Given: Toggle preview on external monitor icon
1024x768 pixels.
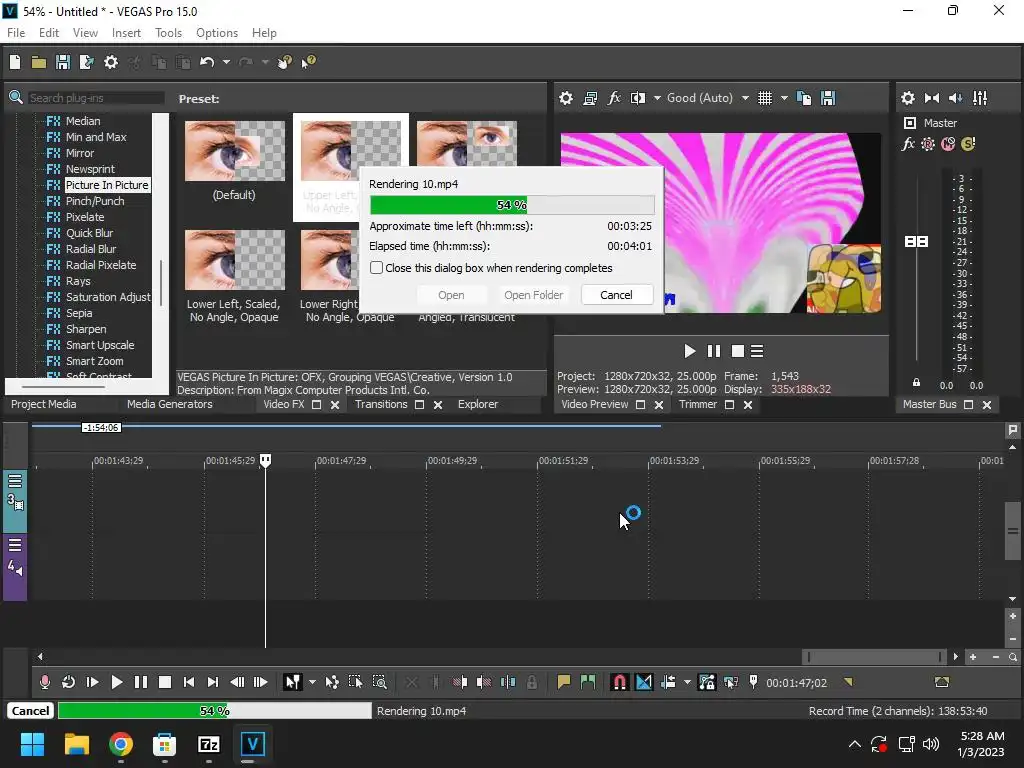Looking at the screenshot, I should tap(590, 98).
